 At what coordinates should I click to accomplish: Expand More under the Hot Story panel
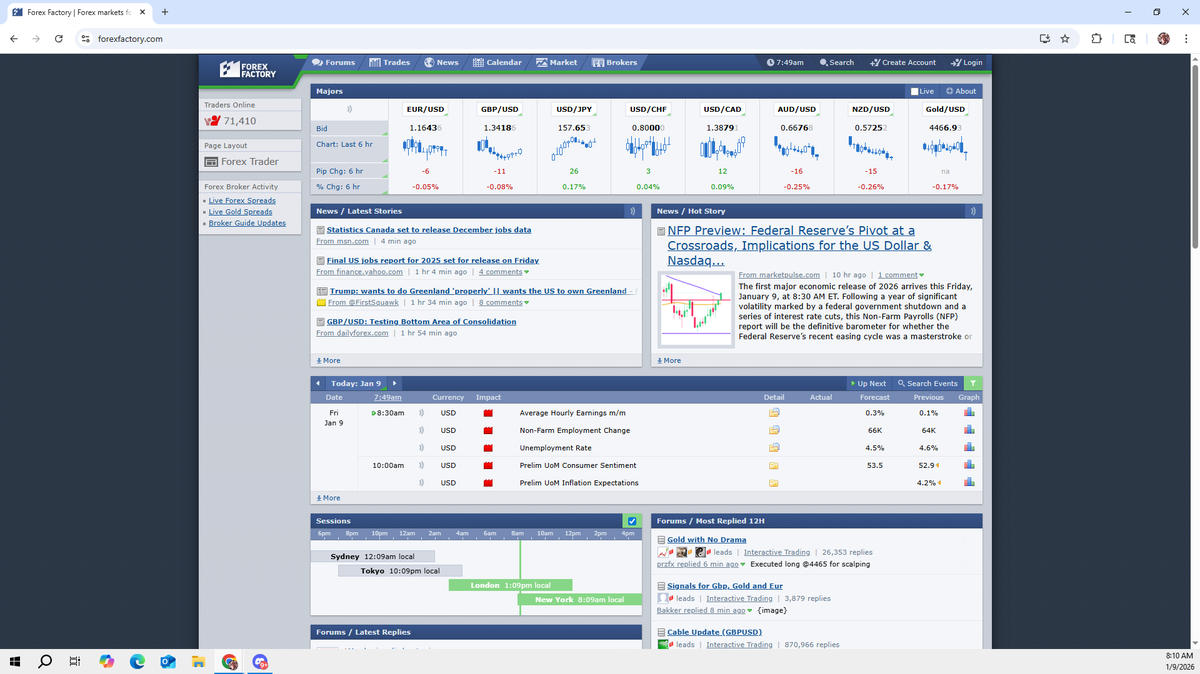tap(669, 360)
